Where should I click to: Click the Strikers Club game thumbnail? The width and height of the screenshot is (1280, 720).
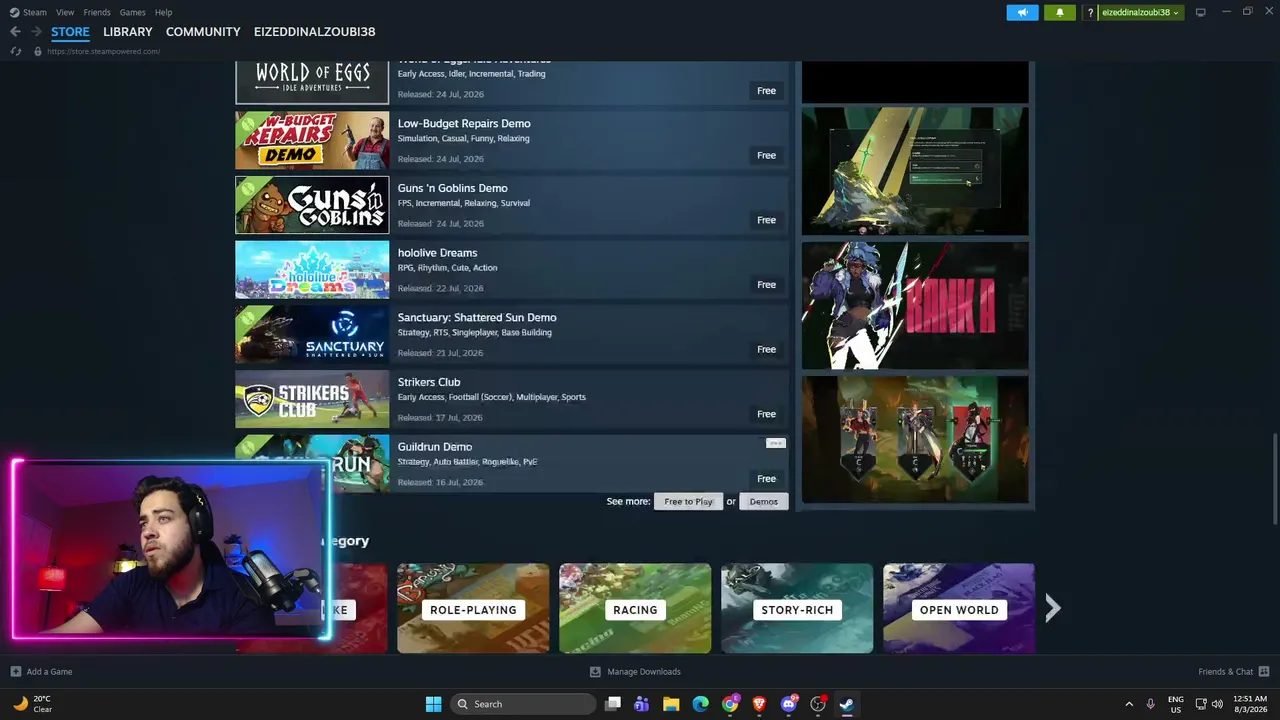pos(312,399)
